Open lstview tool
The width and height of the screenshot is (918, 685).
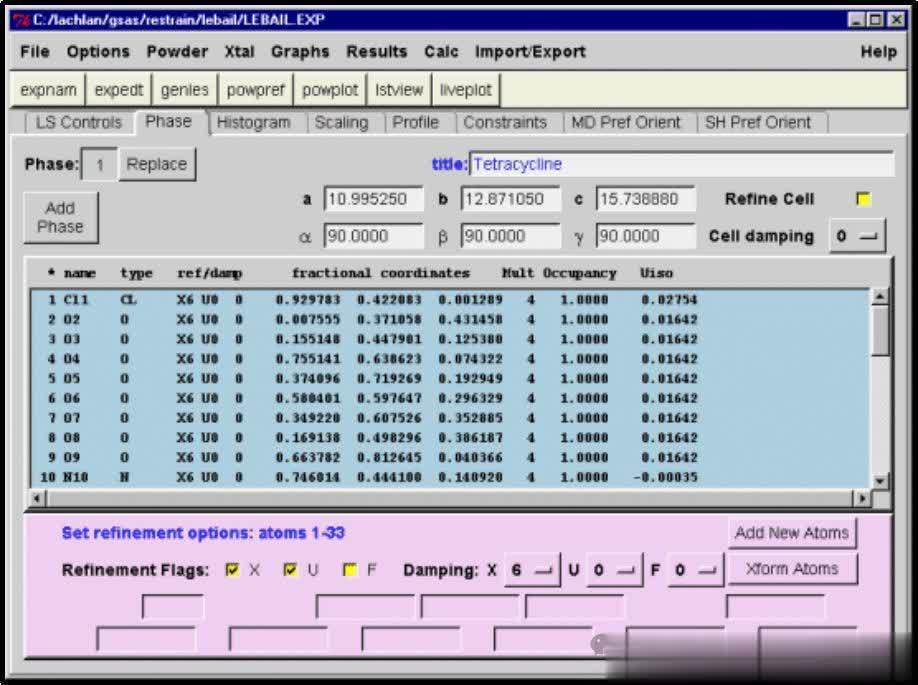tap(399, 90)
